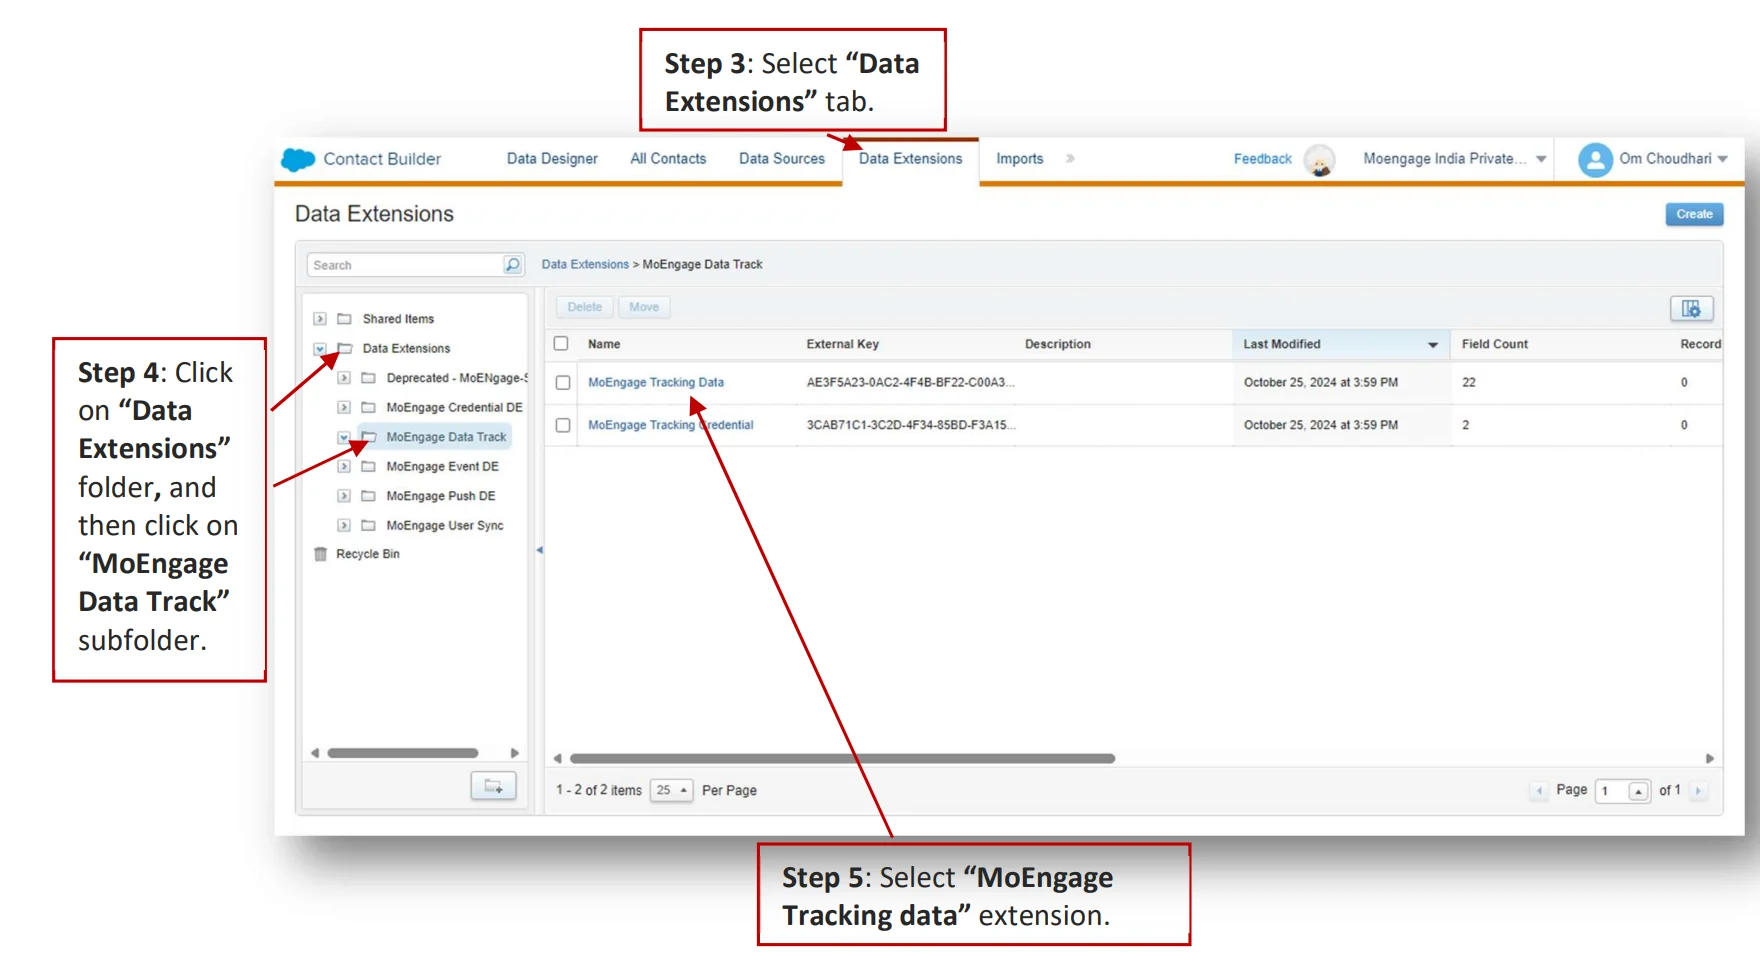Open the Recycle Bin trash icon
This screenshot has height=968, width=1760.
tap(321, 554)
